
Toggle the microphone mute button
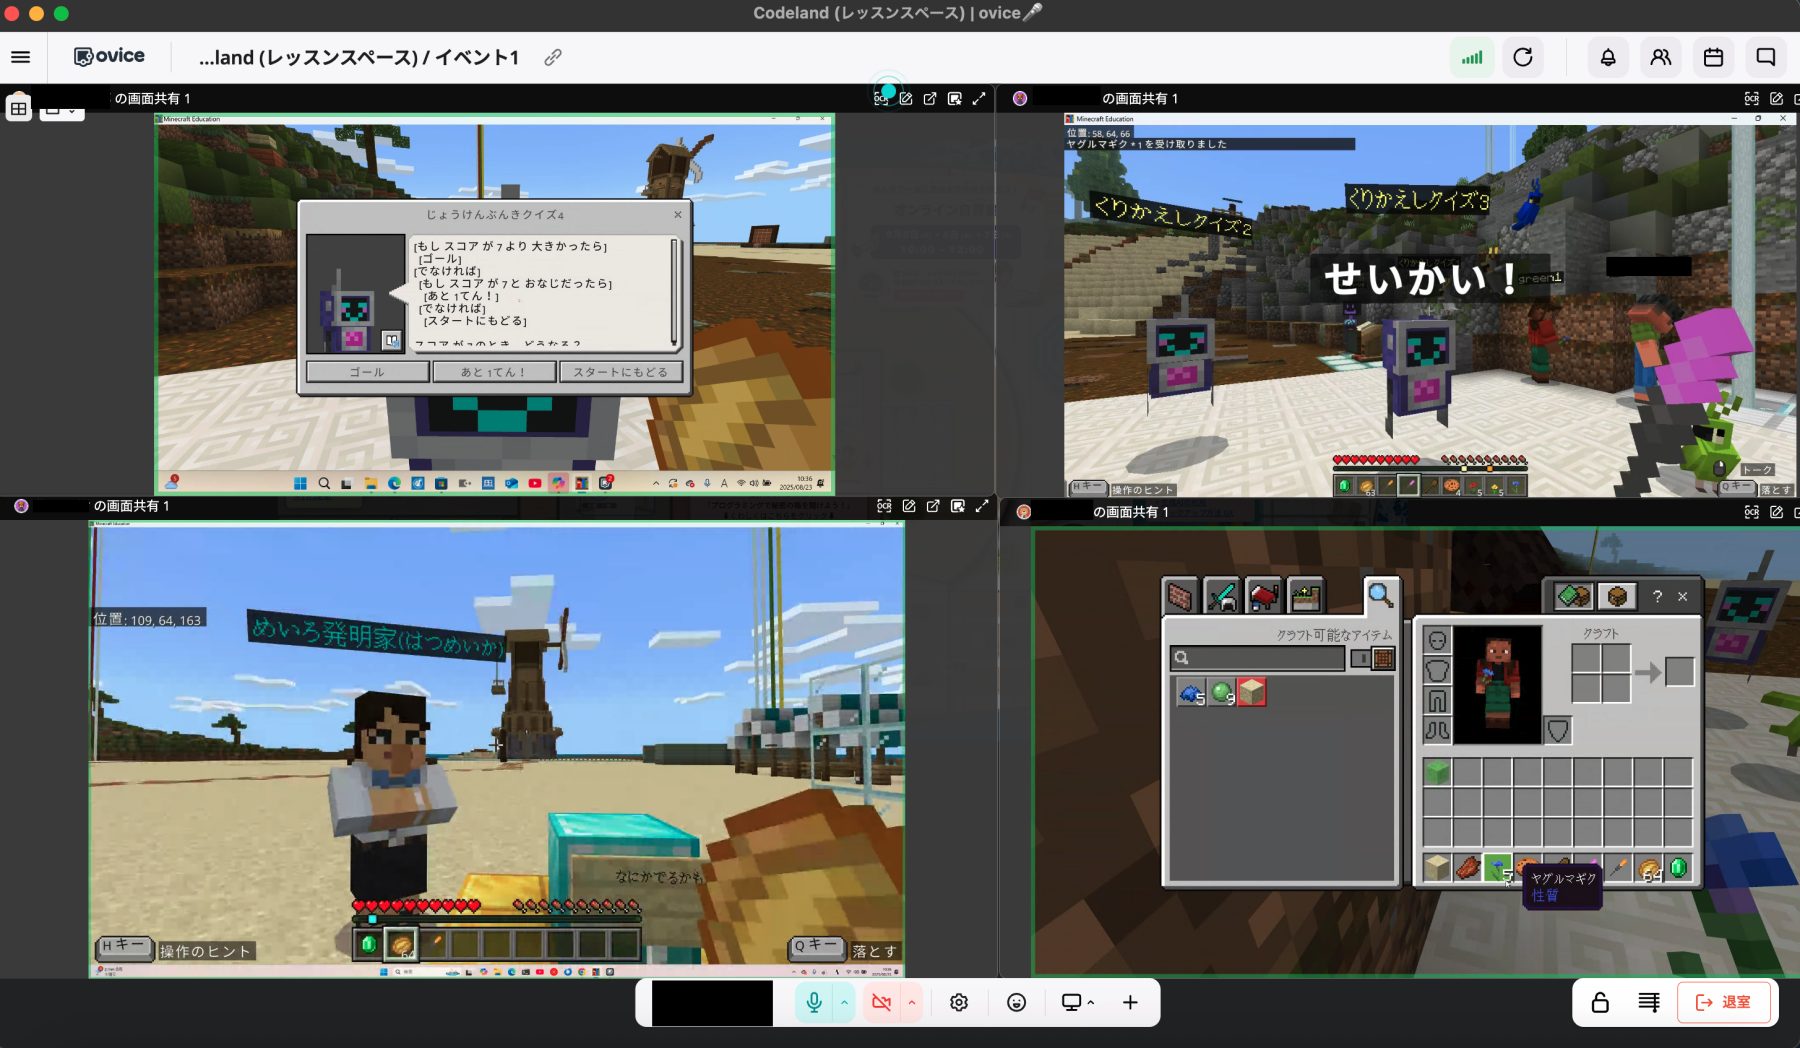pos(814,1002)
